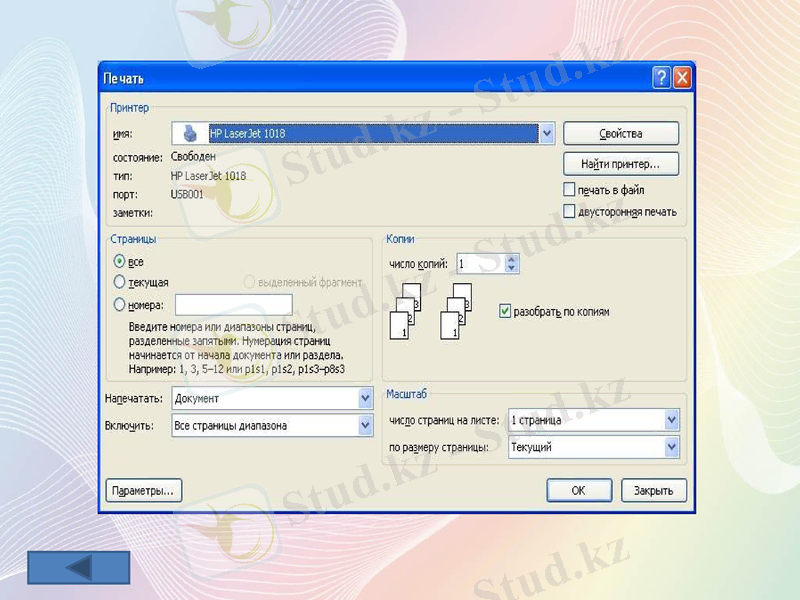Enable the печать в файл checkbox
The image size is (800, 600).
coord(567,190)
